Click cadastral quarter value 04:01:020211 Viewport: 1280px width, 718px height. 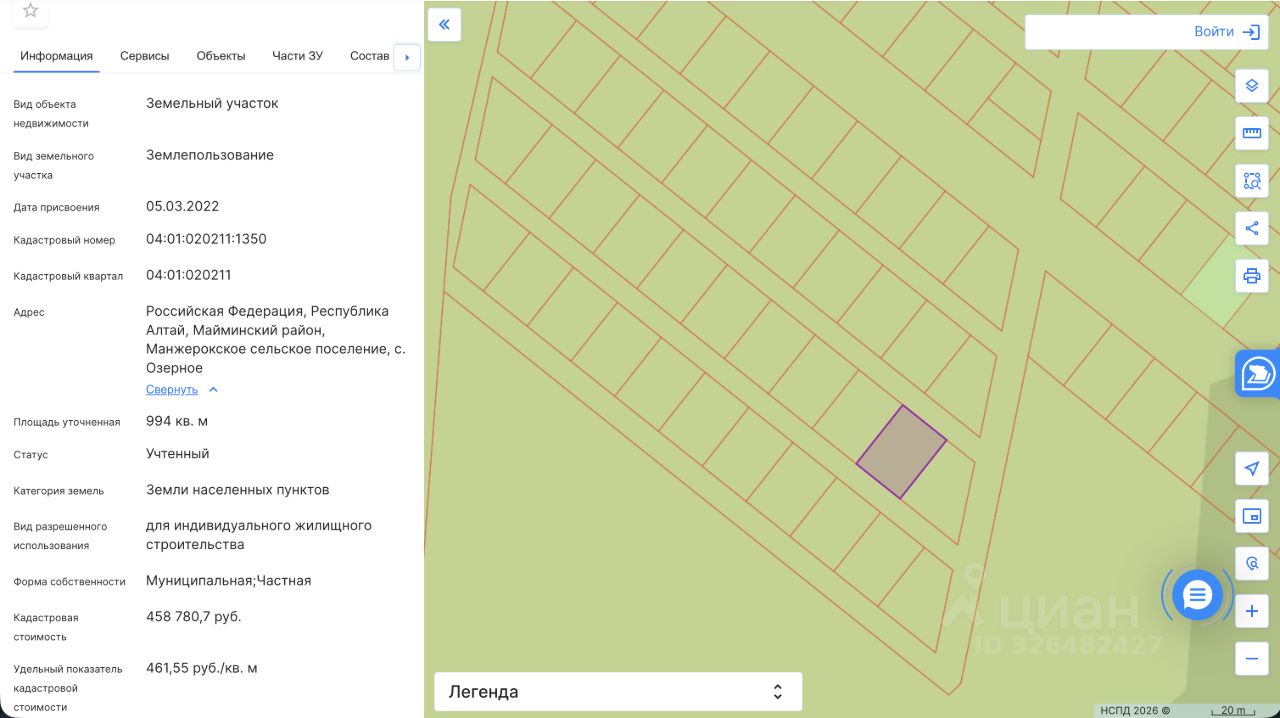188,275
